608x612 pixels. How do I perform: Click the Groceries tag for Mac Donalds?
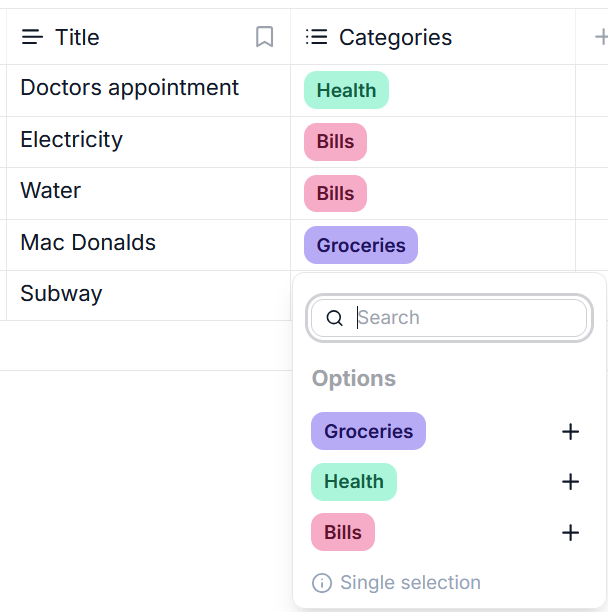pyautogui.click(x=361, y=245)
